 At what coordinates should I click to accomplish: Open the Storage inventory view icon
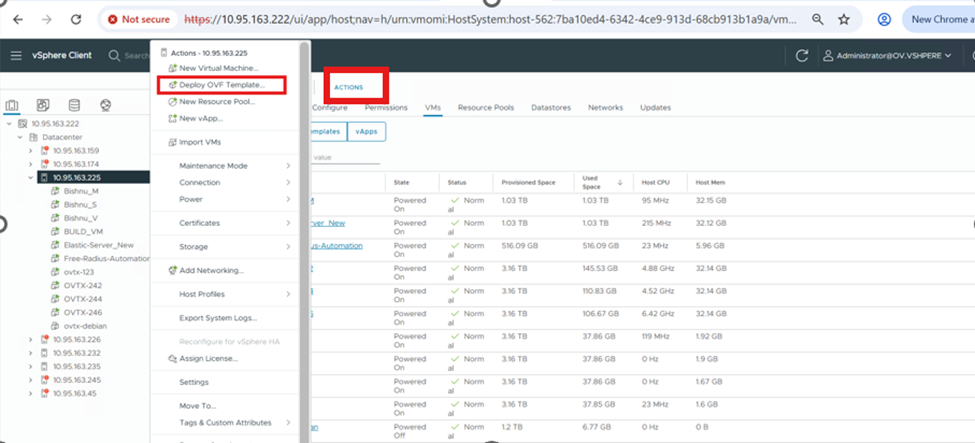click(x=74, y=105)
